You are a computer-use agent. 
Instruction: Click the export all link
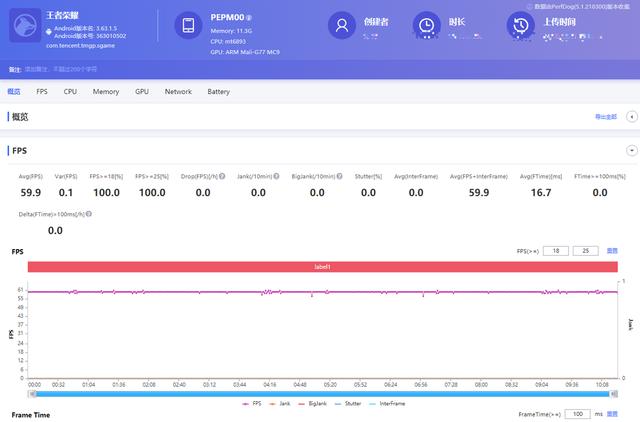tap(606, 117)
